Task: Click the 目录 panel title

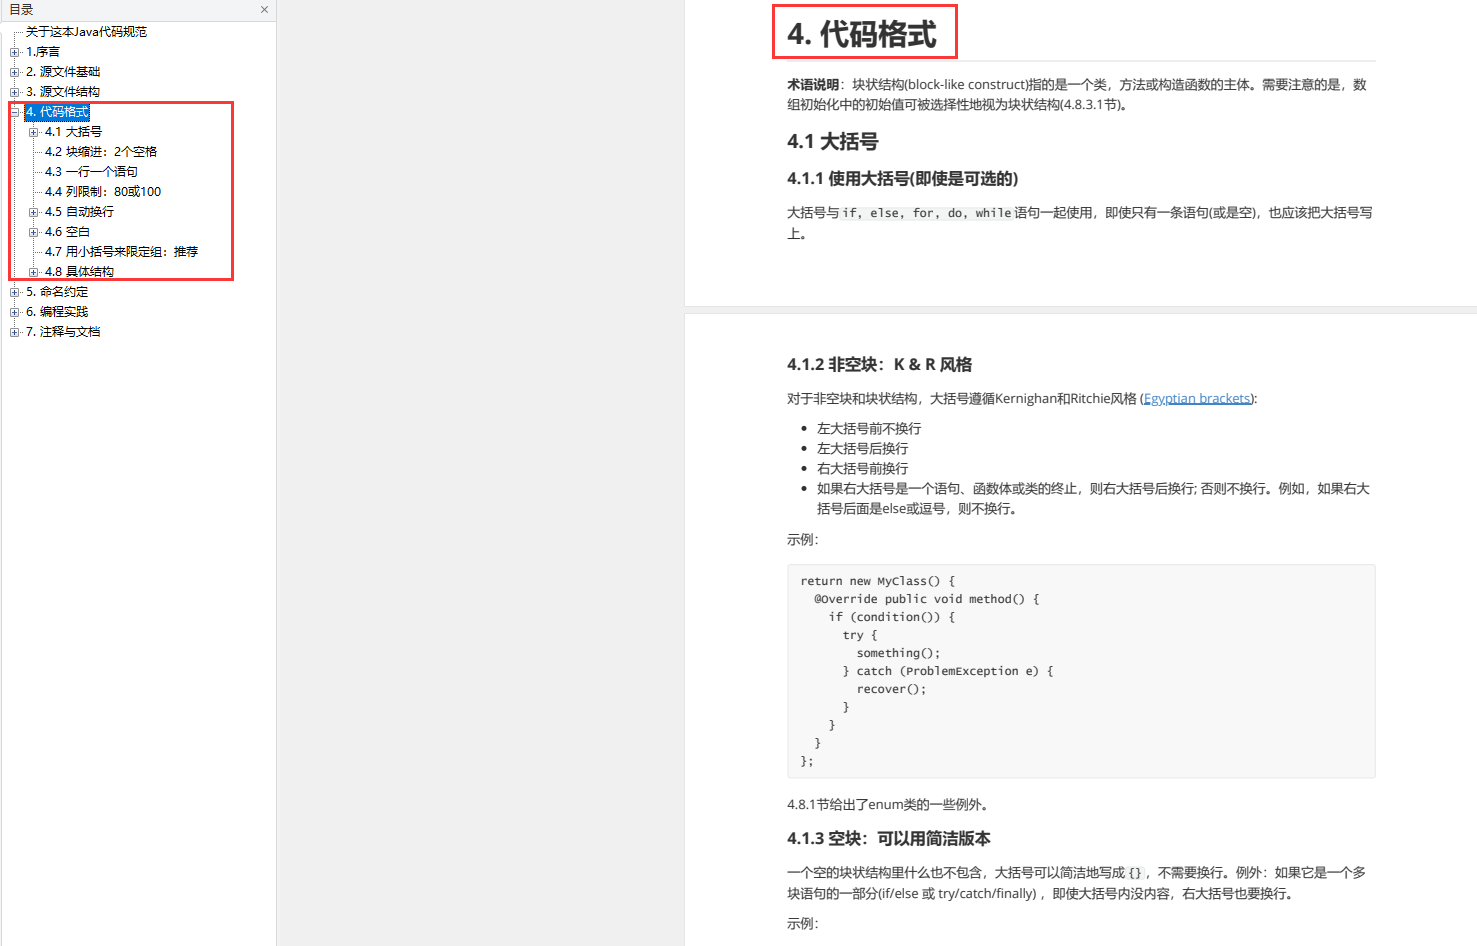Action: pyautogui.click(x=21, y=10)
